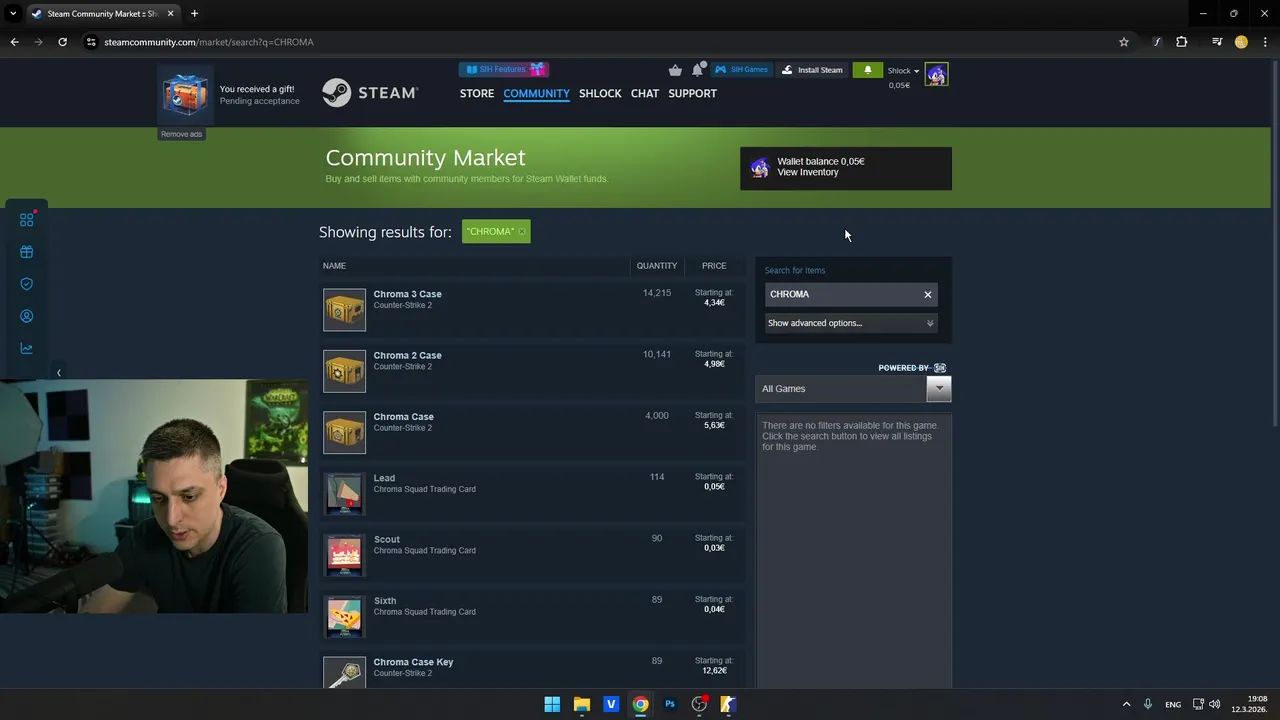This screenshot has height=720, width=1280.
Task: Open the SUPPORT menu item
Action: (x=692, y=93)
